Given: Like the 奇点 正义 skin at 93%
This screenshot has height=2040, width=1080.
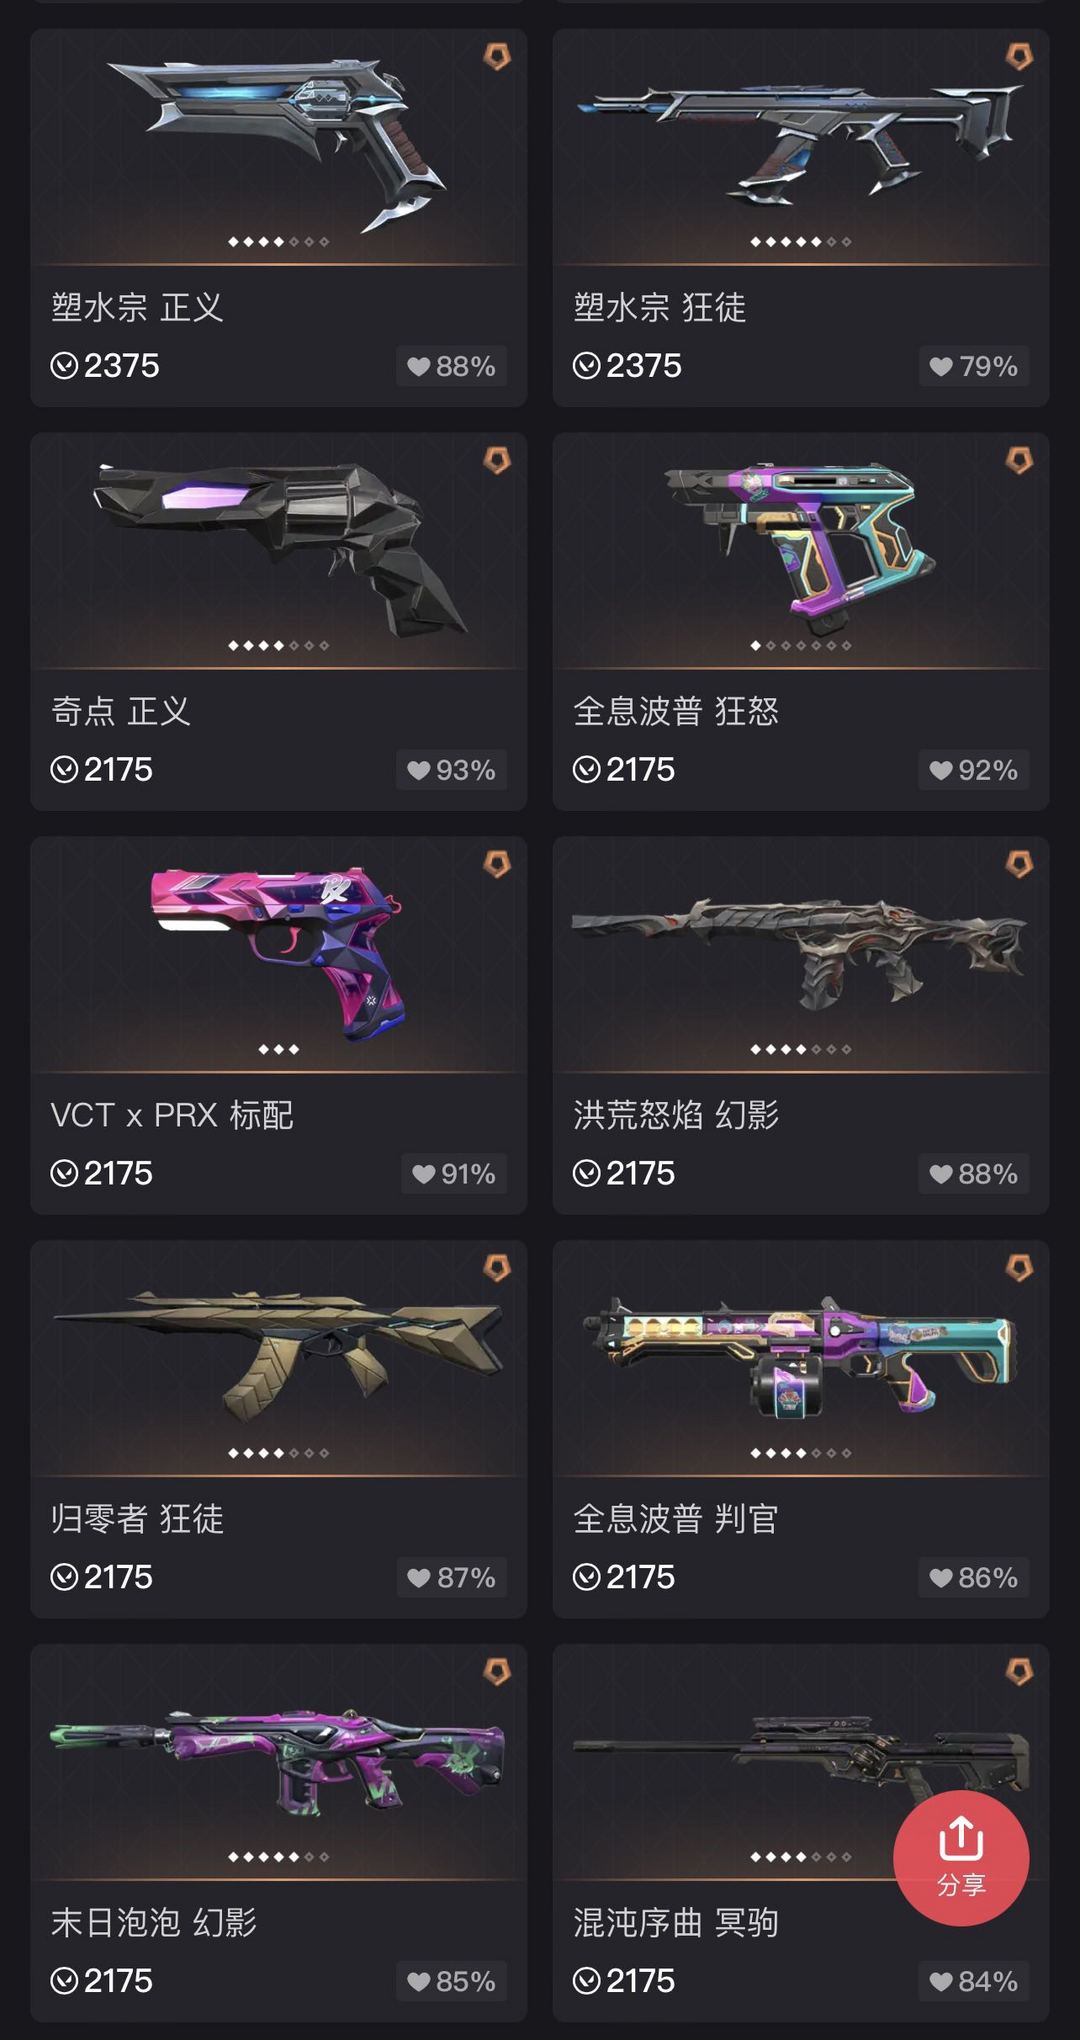Looking at the screenshot, I should [452, 770].
